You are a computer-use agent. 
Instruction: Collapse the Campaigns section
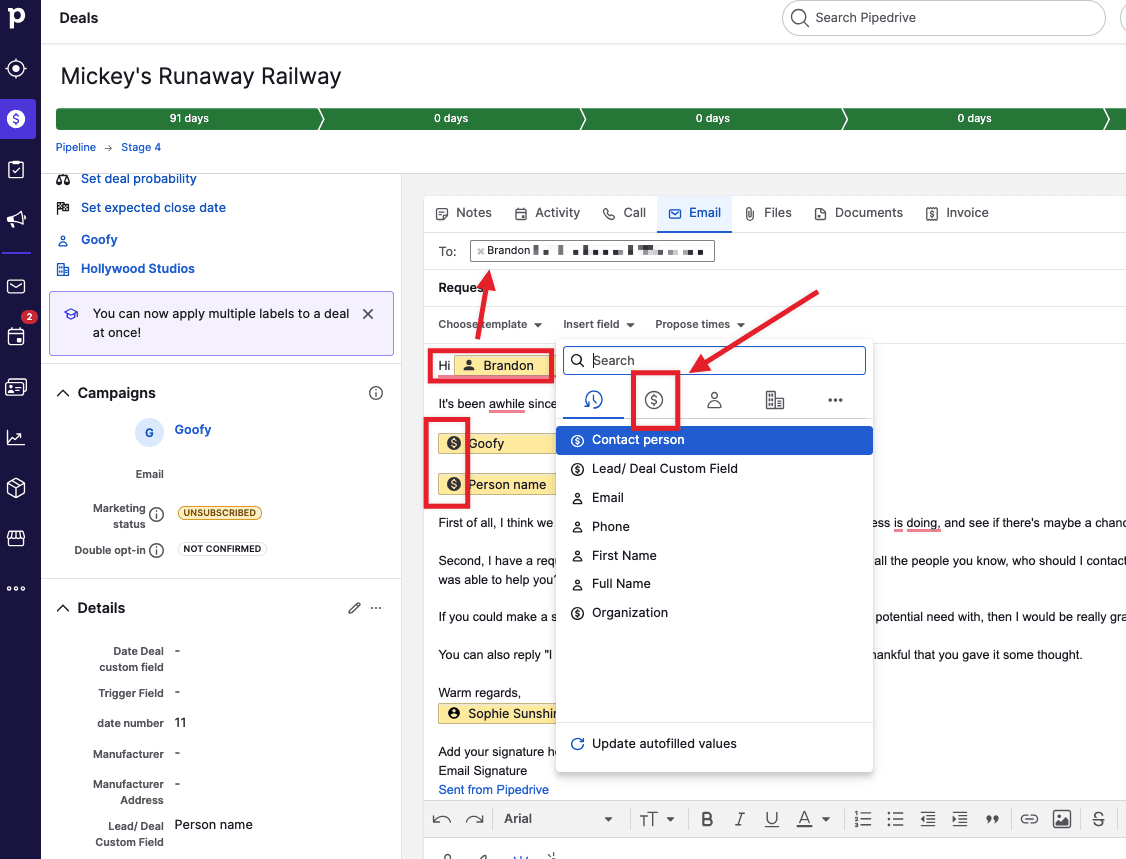(63, 393)
